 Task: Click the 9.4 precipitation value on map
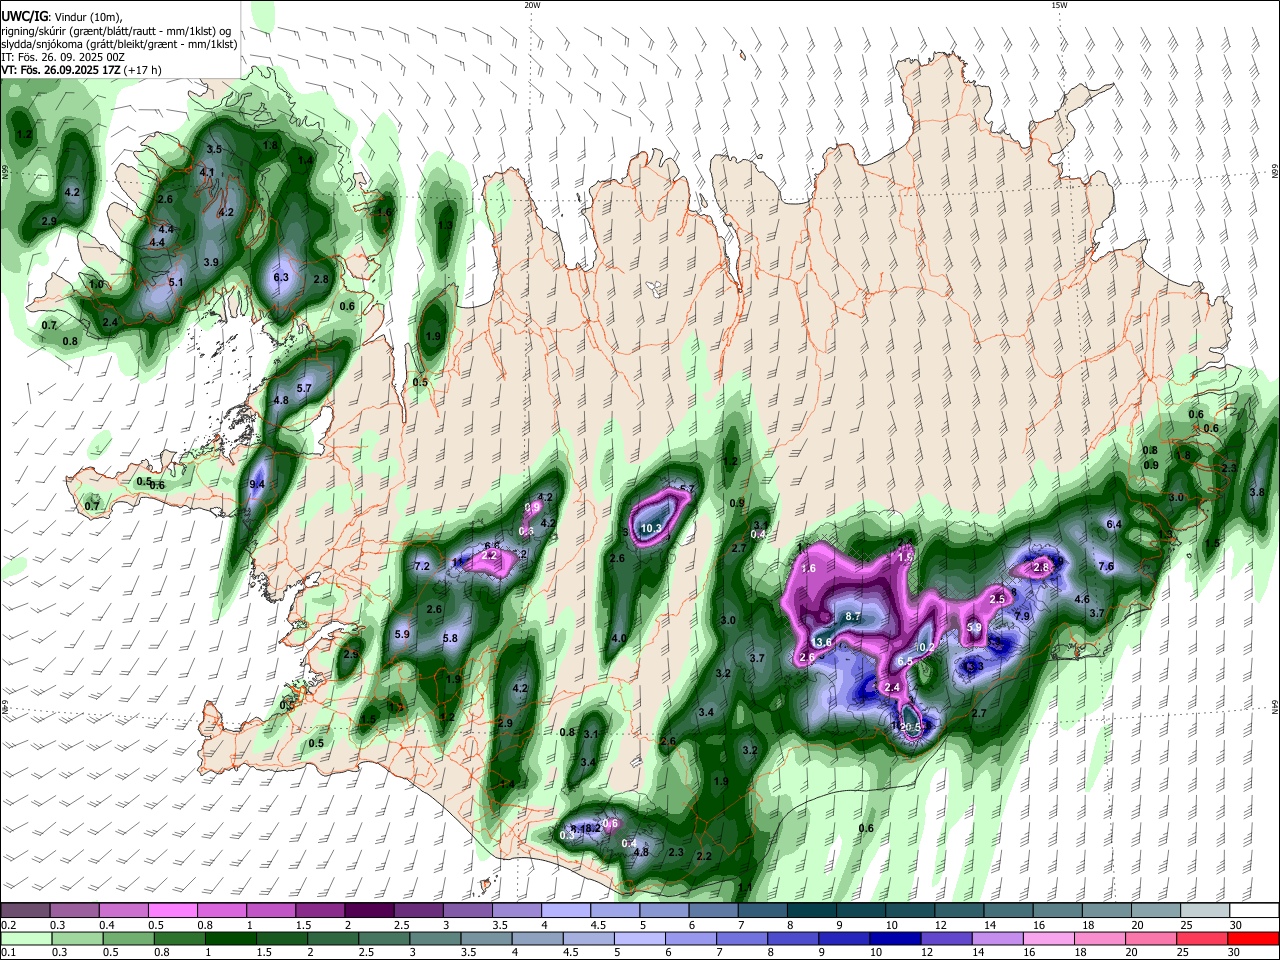point(257,484)
